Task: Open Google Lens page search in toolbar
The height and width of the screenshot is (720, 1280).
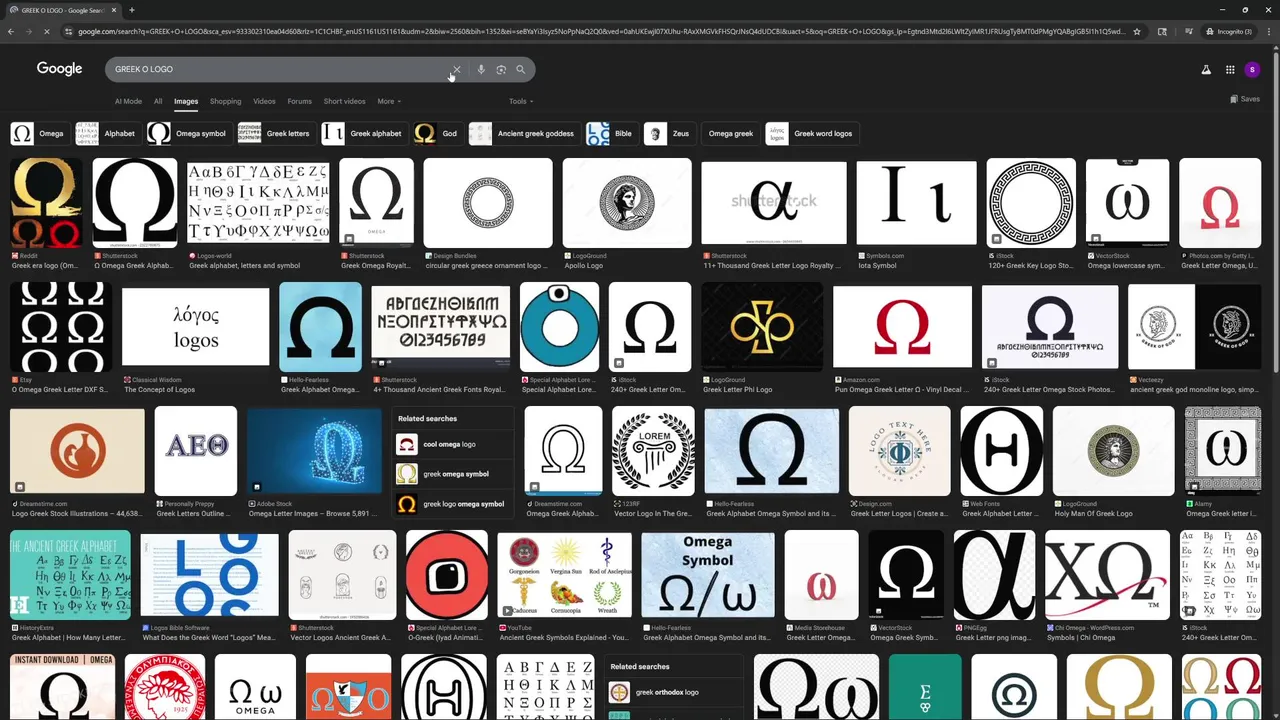Action: pyautogui.click(x=1162, y=32)
